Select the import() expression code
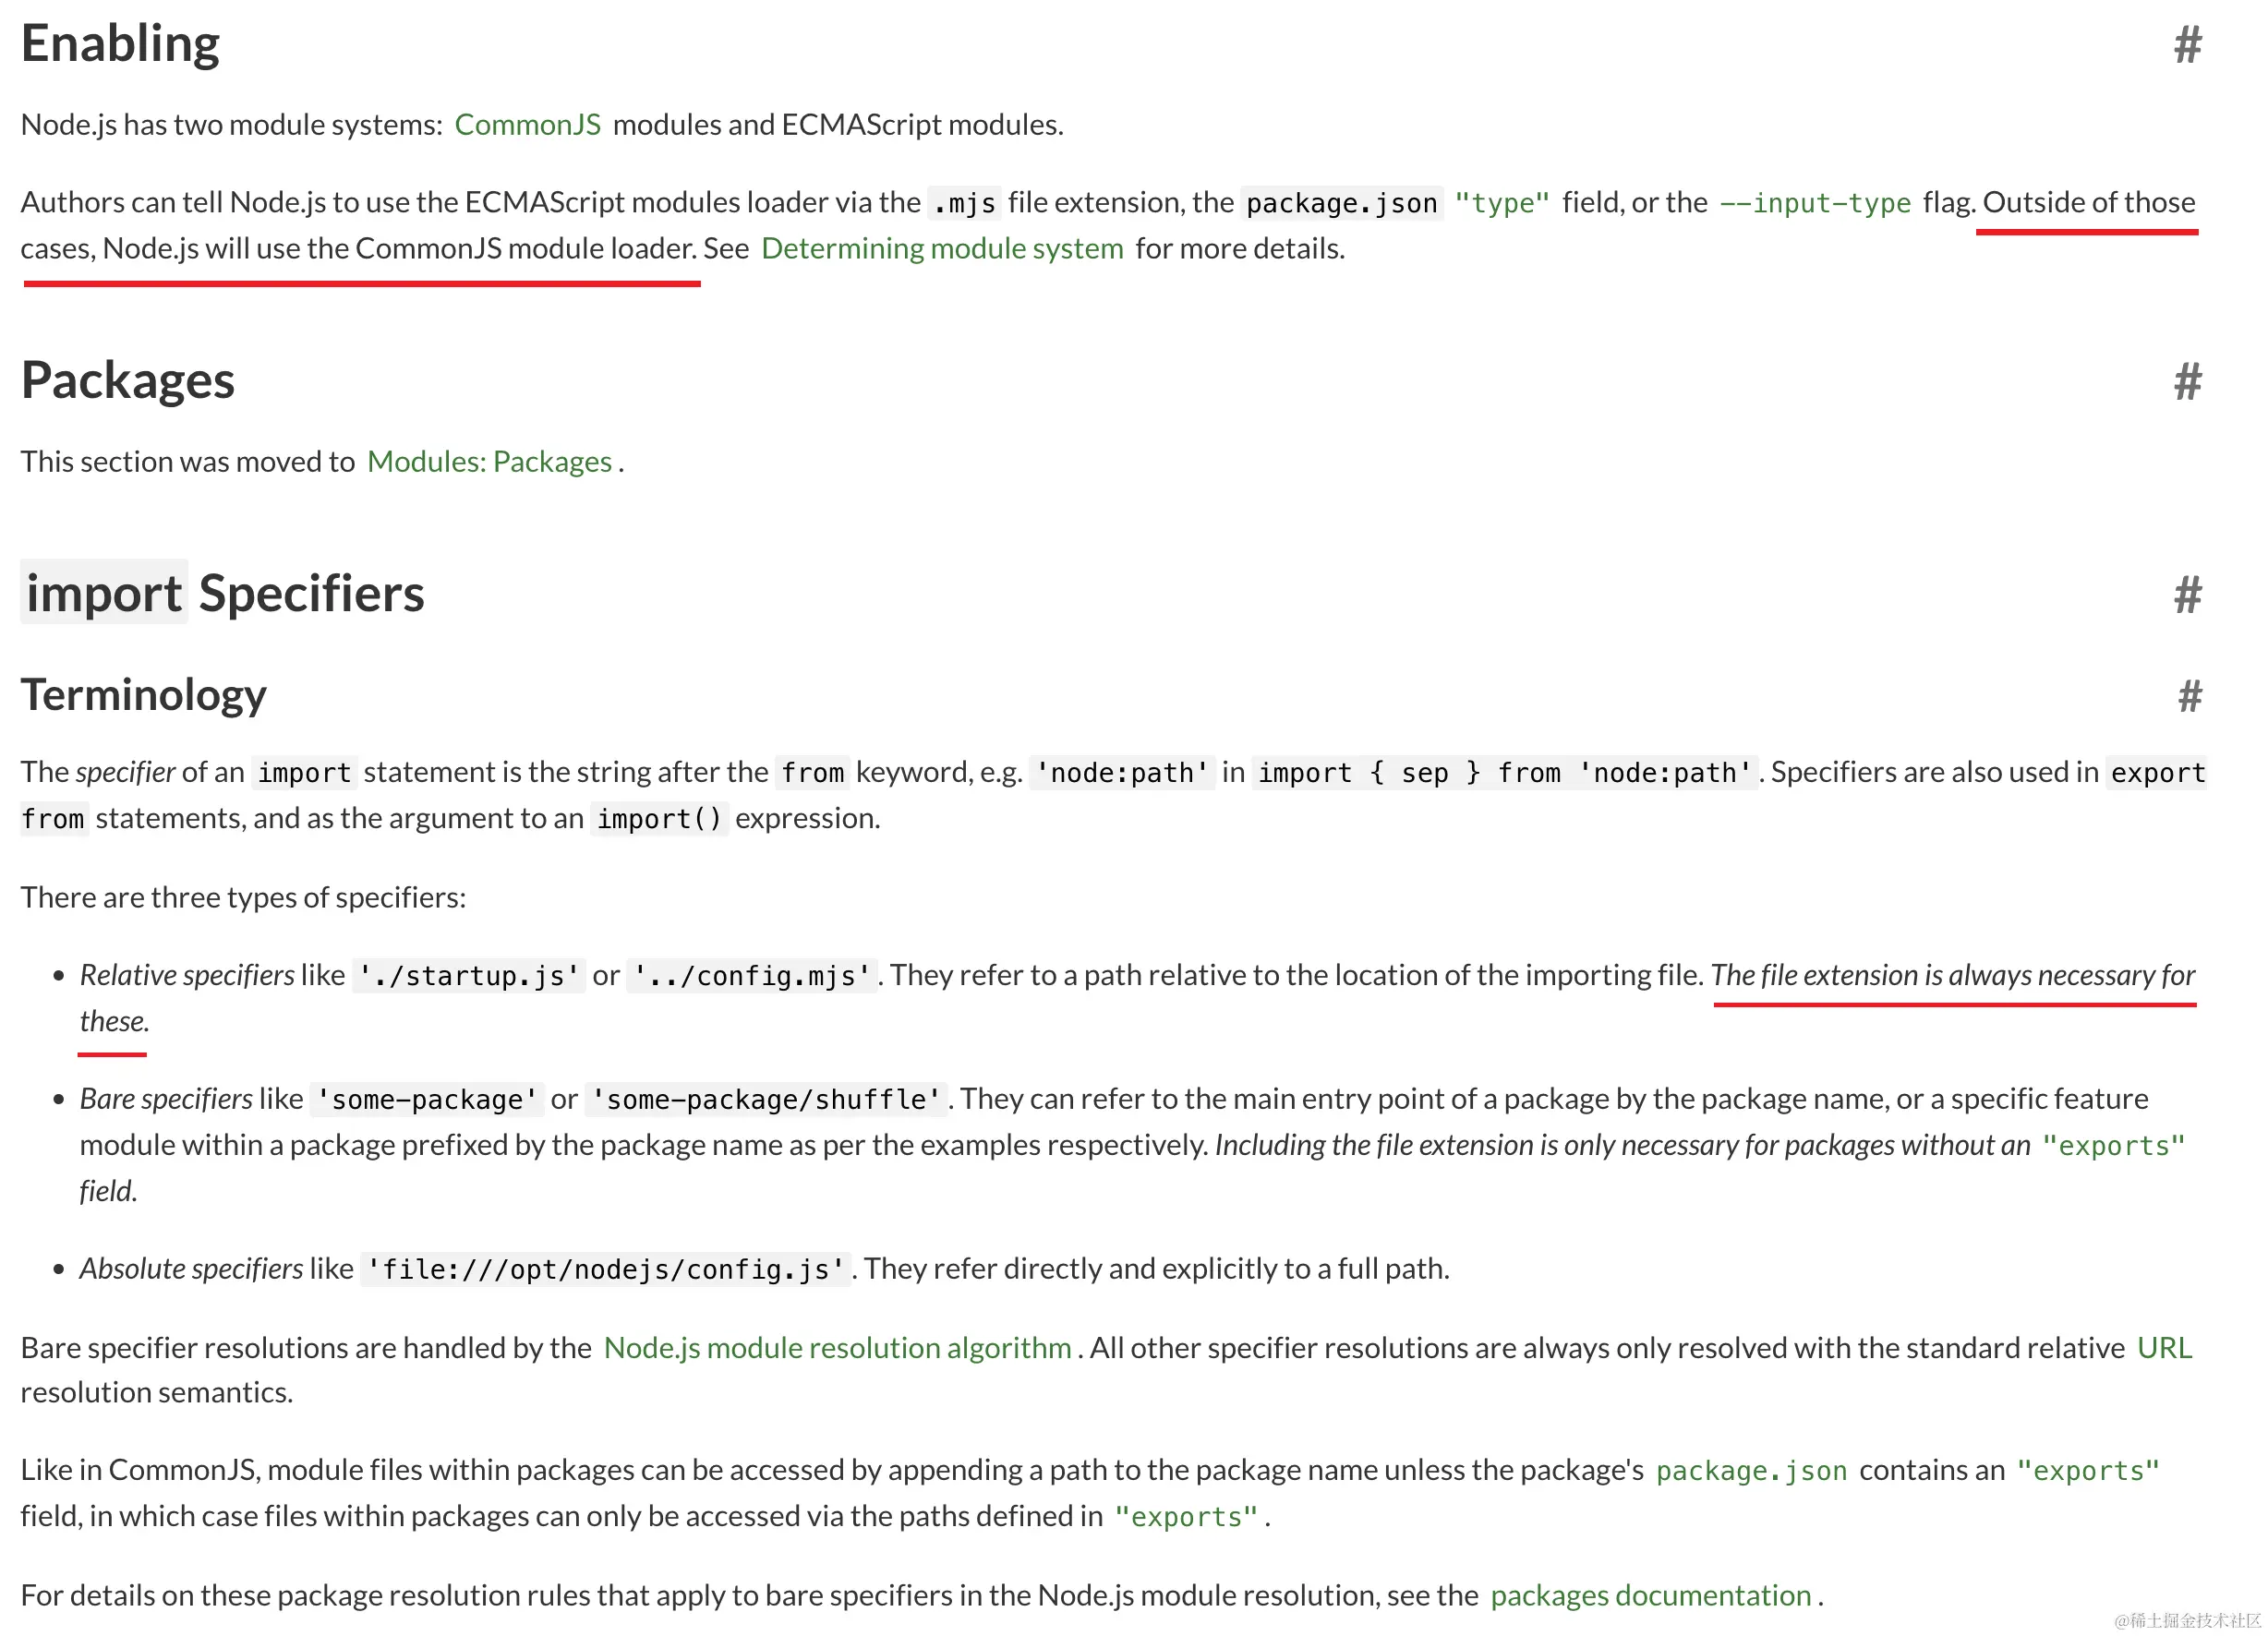 (x=660, y=818)
